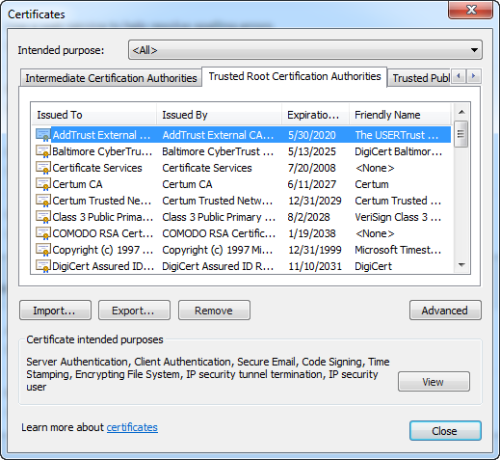
Task: Click the Export... button
Action: (x=134, y=310)
